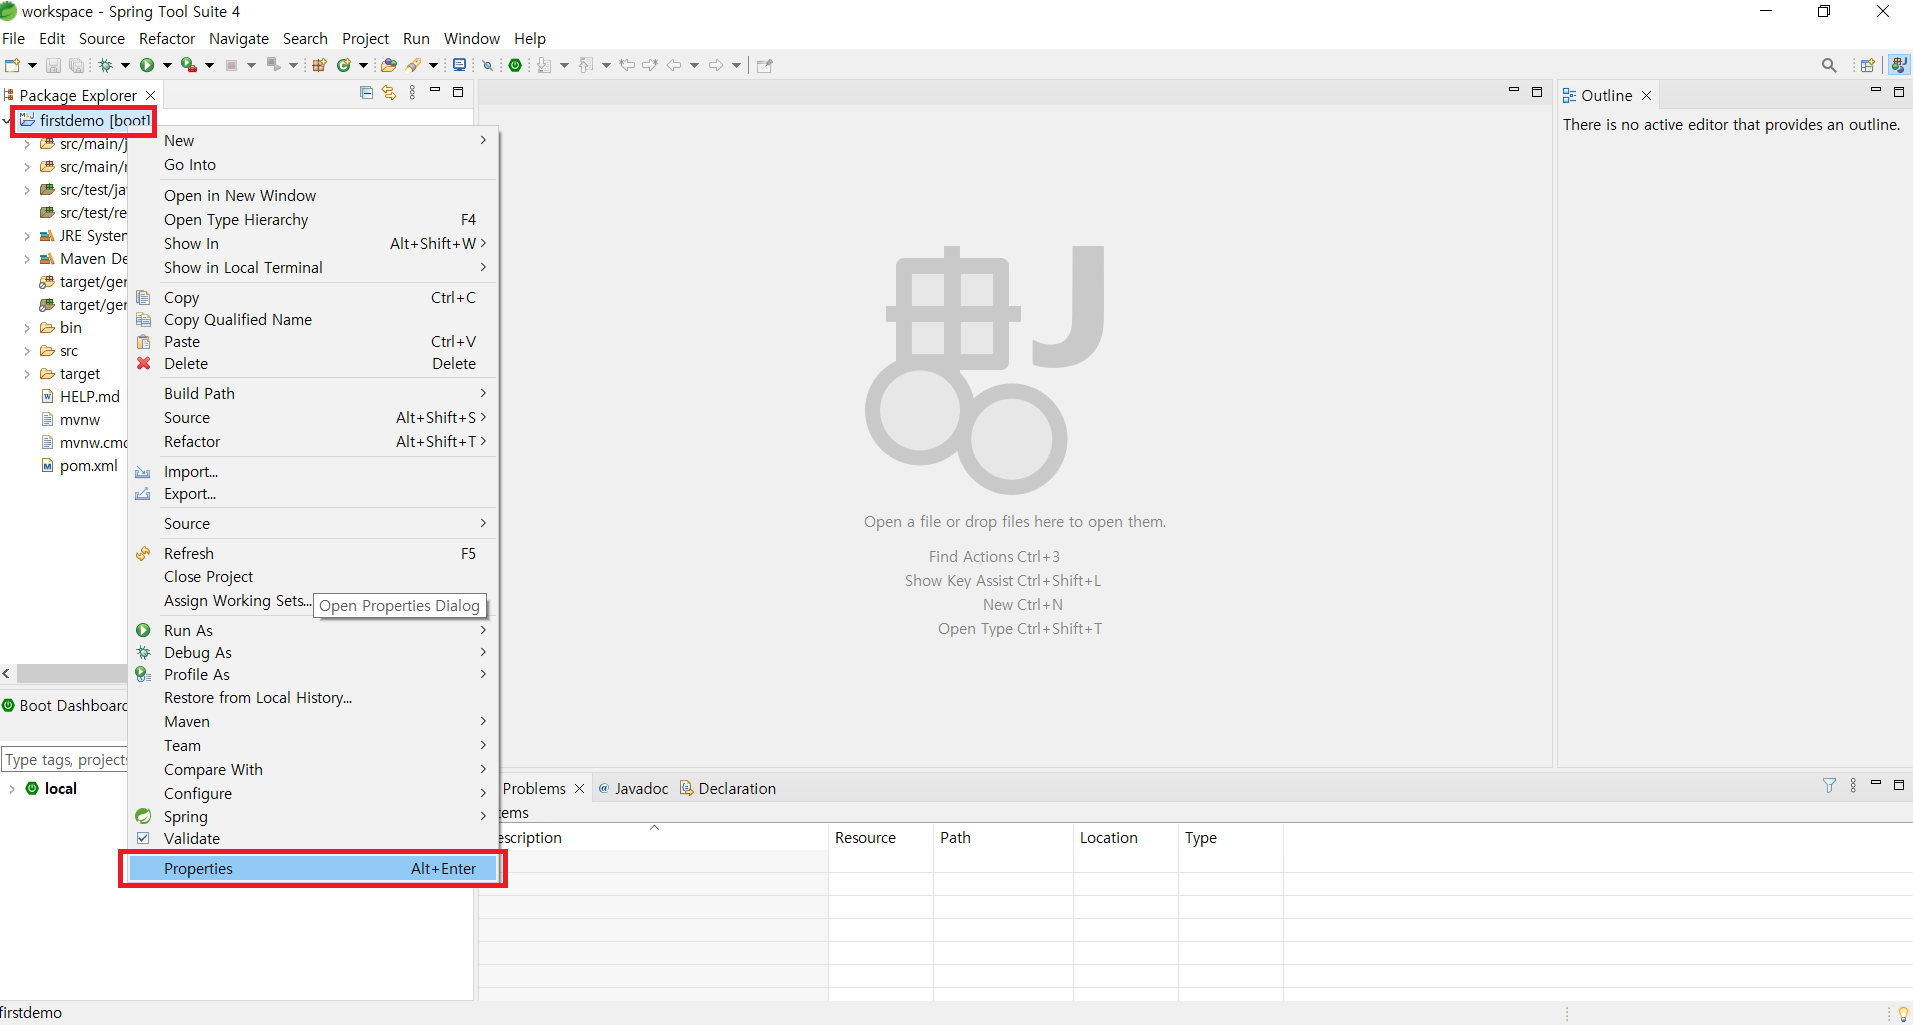Click the Open Perspective icon
The height and width of the screenshot is (1025, 1913).
pos(1867,66)
